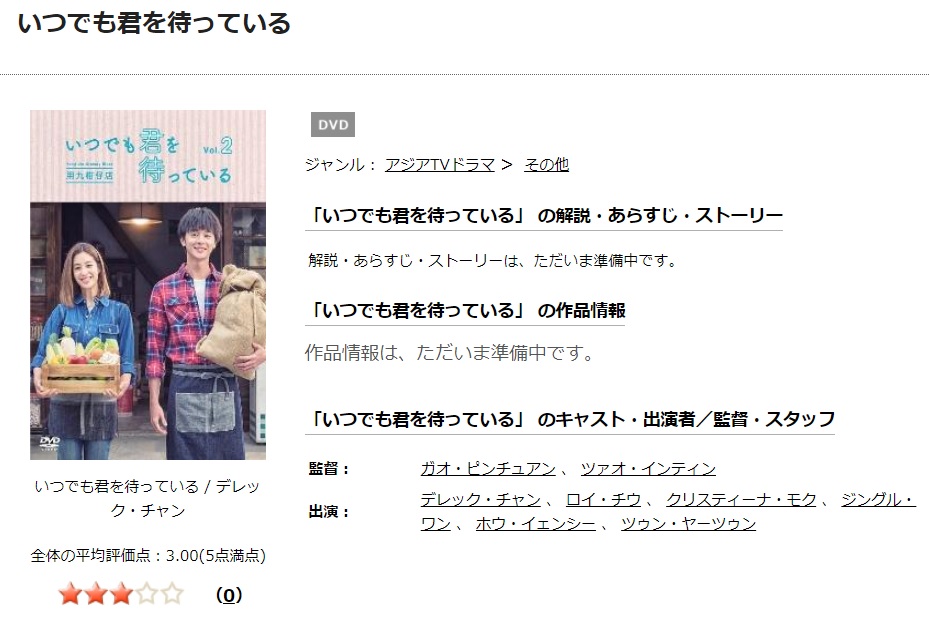Image resolution: width=929 pixels, height=628 pixels.
Task: Open director ガオ・ピンチュアン link
Action: click(x=488, y=469)
